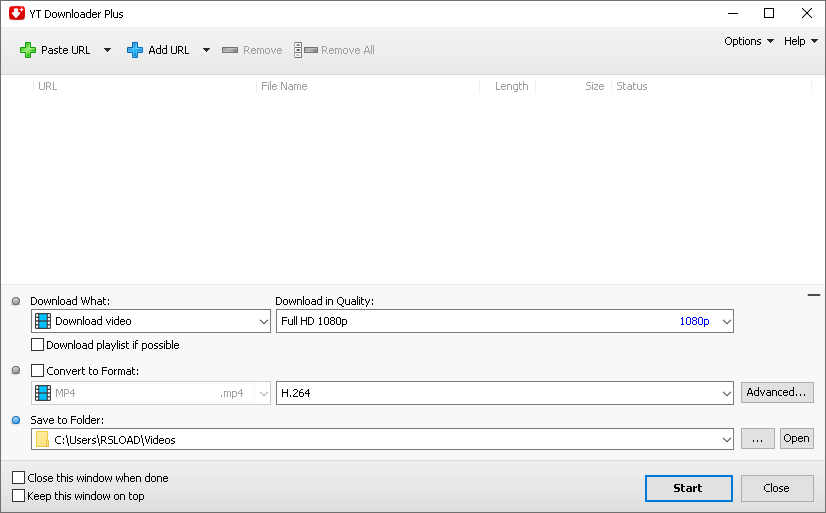The width and height of the screenshot is (826, 513).
Task: Click the blue bullet beside Save to Folder
Action: click(16, 420)
